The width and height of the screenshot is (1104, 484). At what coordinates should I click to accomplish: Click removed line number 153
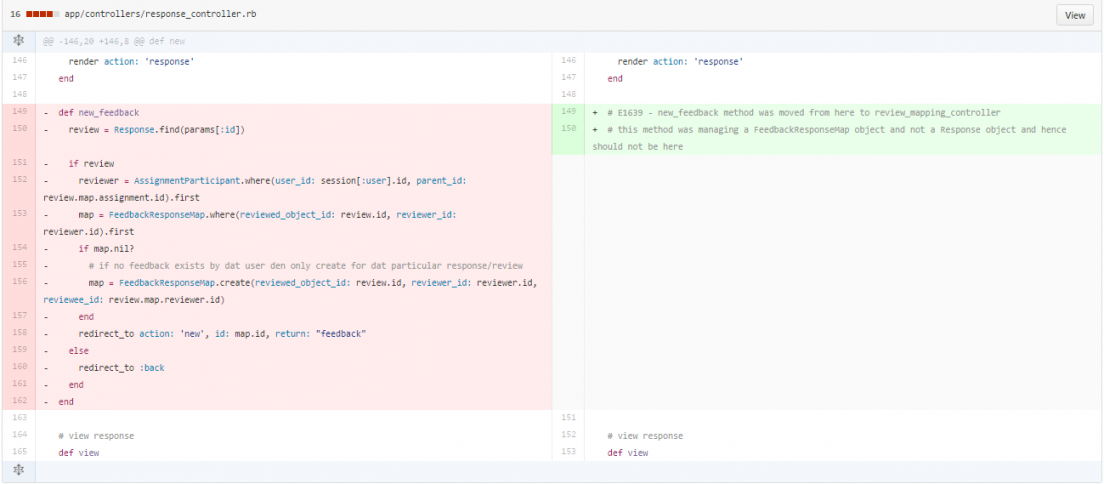[19, 214]
